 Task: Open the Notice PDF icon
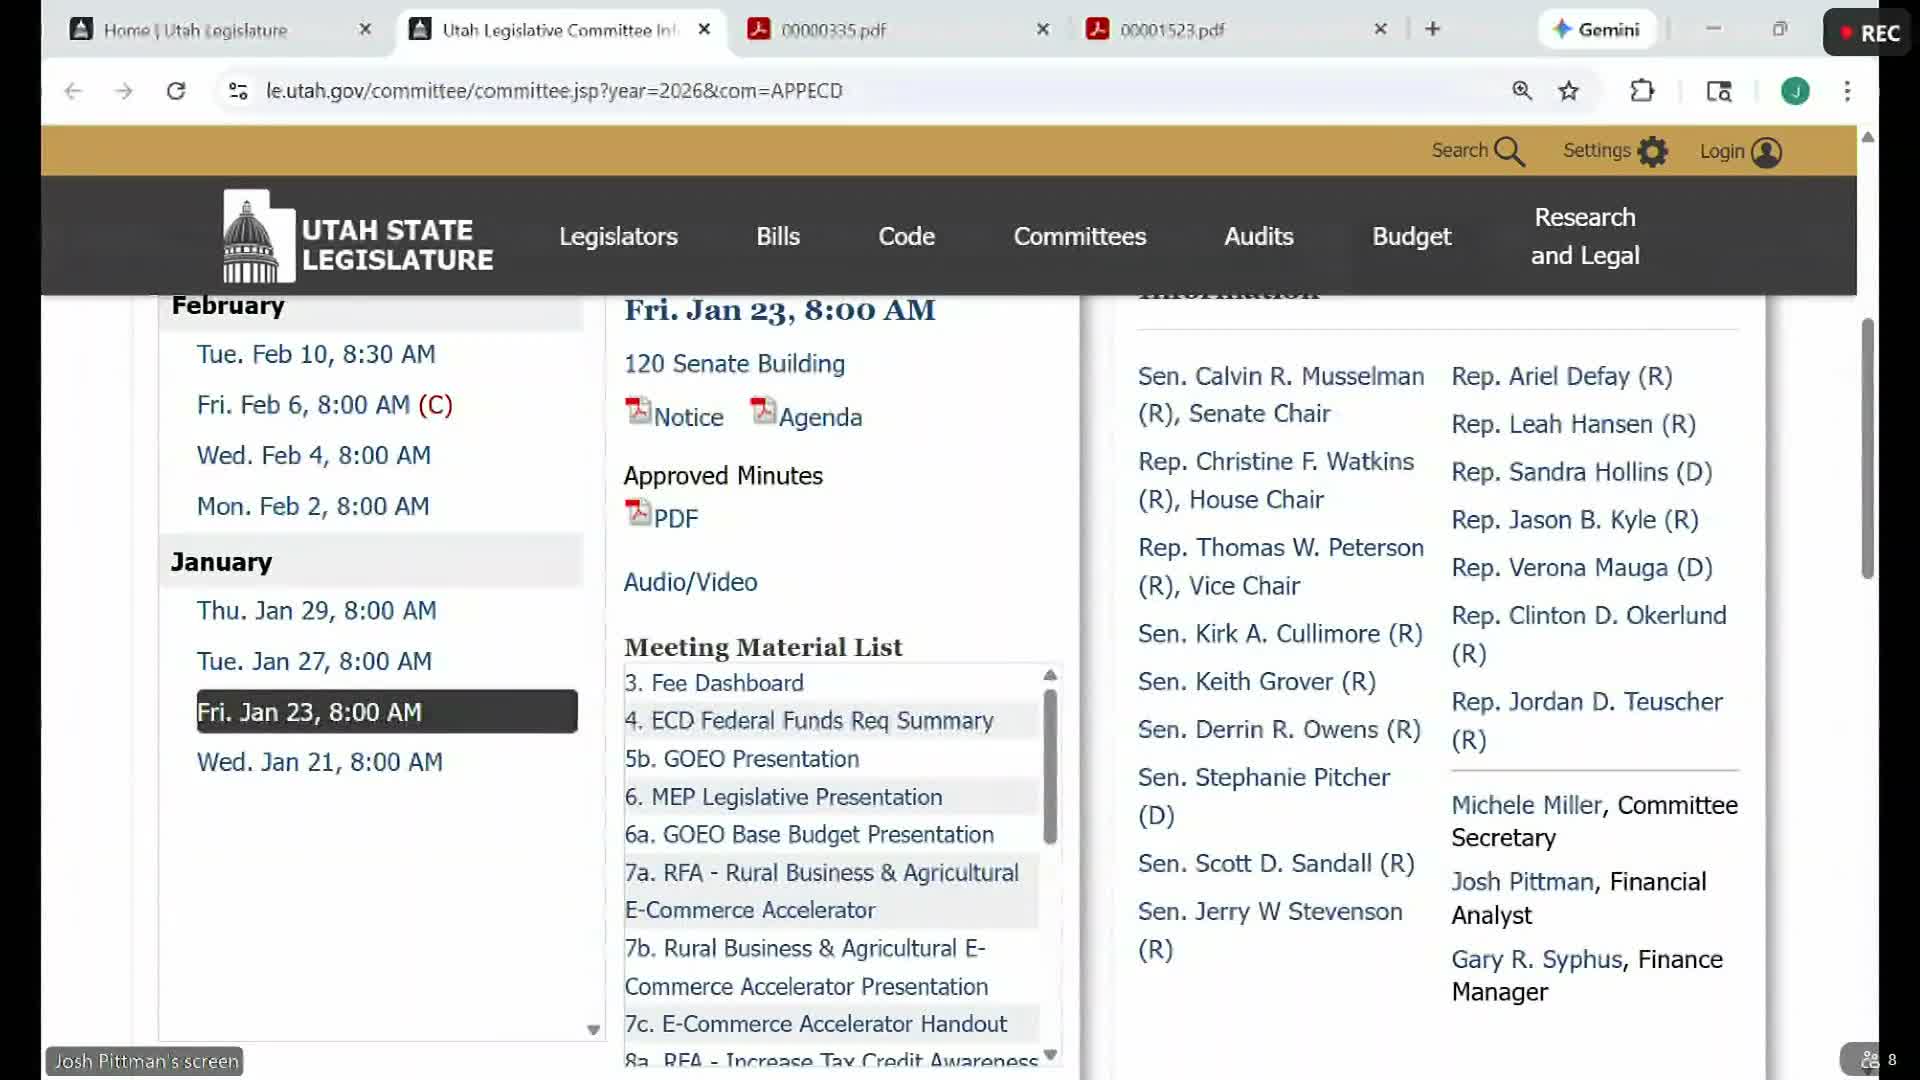[x=638, y=412]
